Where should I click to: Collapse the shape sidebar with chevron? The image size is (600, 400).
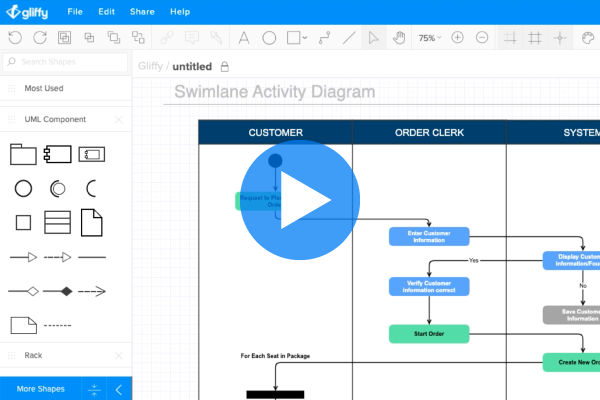119,390
